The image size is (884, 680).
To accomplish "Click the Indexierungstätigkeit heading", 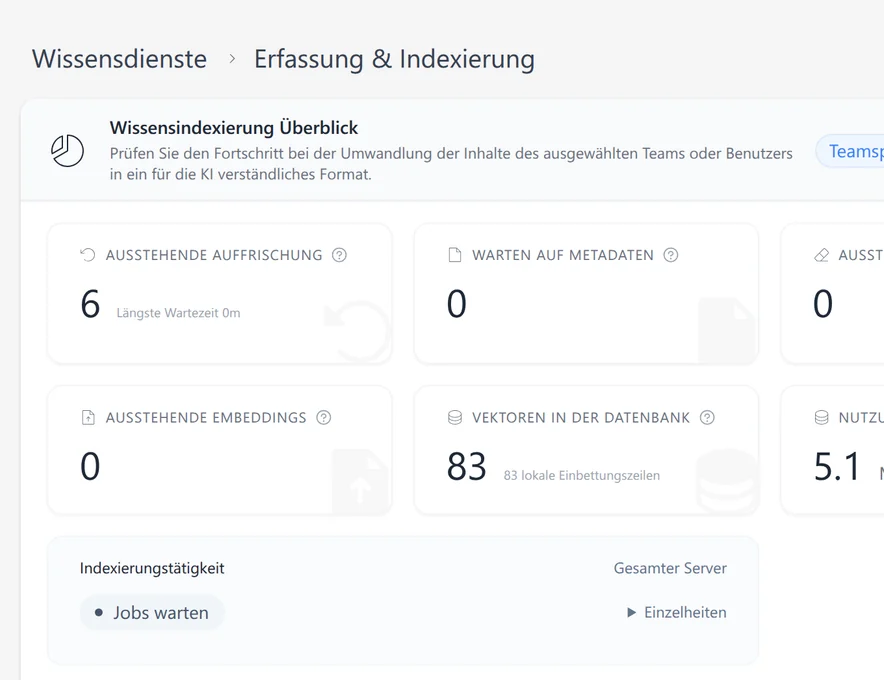I will tap(152, 568).
